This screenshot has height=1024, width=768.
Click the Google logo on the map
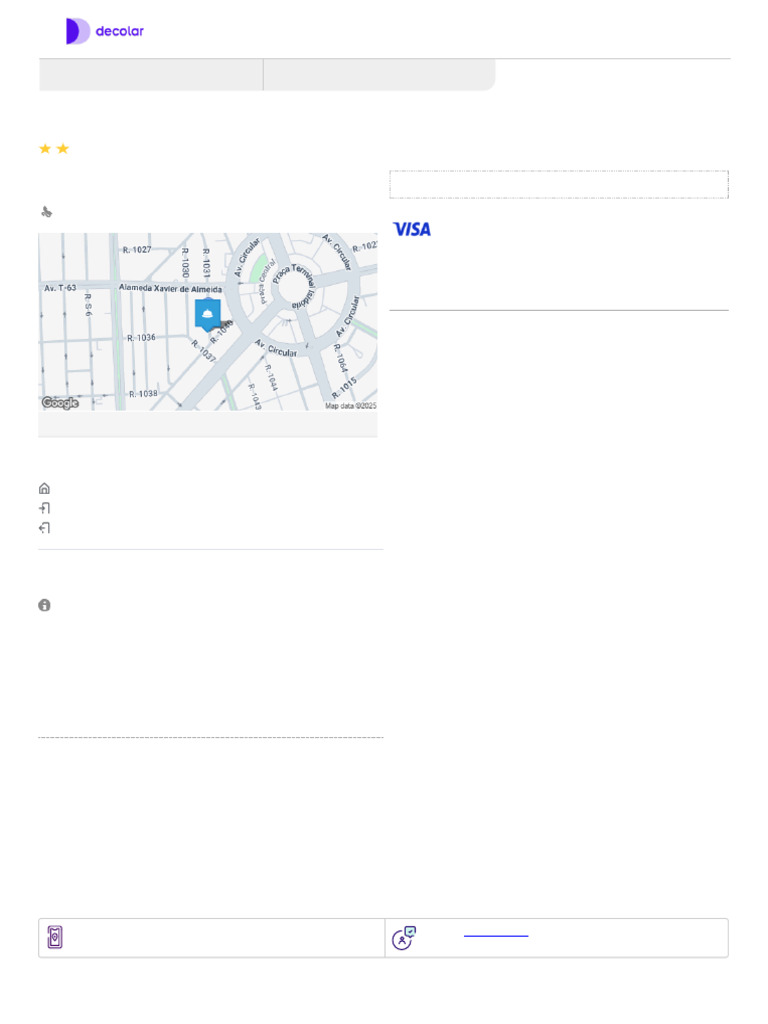[60, 403]
